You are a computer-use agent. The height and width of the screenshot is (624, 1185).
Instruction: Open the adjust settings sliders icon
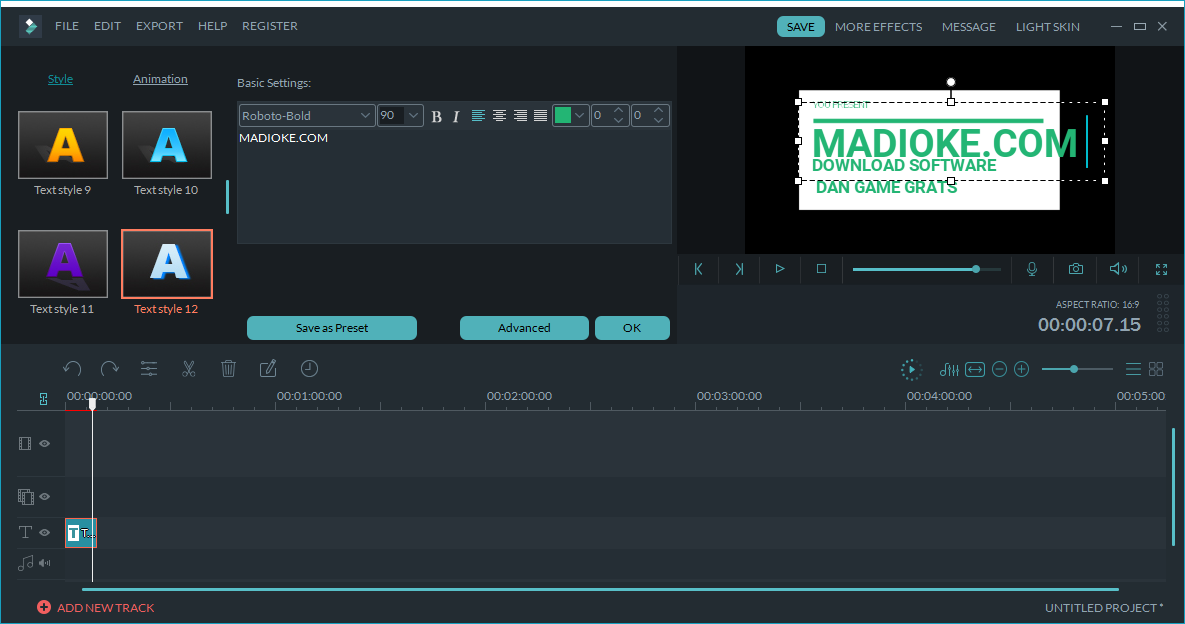[x=149, y=369]
